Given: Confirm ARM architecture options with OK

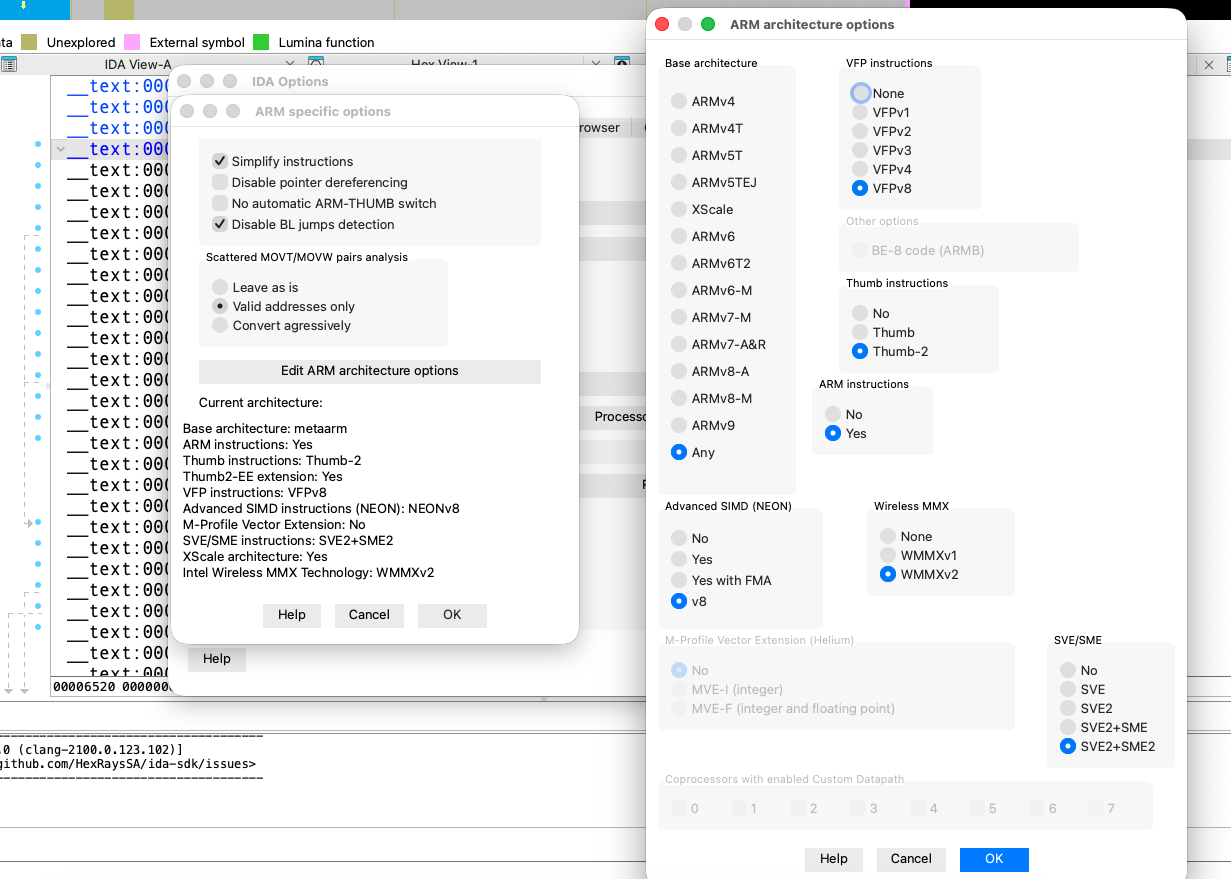Looking at the screenshot, I should click(x=994, y=859).
